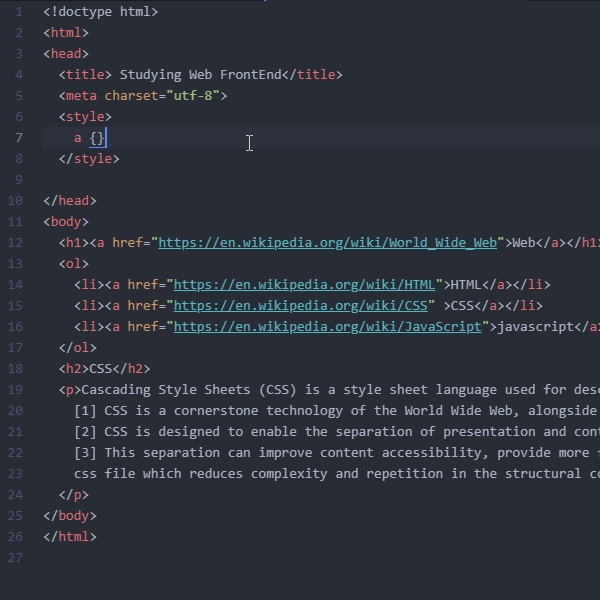Click the wiki/HTML Wikipedia URL
Image resolution: width=600 pixels, height=600 pixels.
click(305, 285)
